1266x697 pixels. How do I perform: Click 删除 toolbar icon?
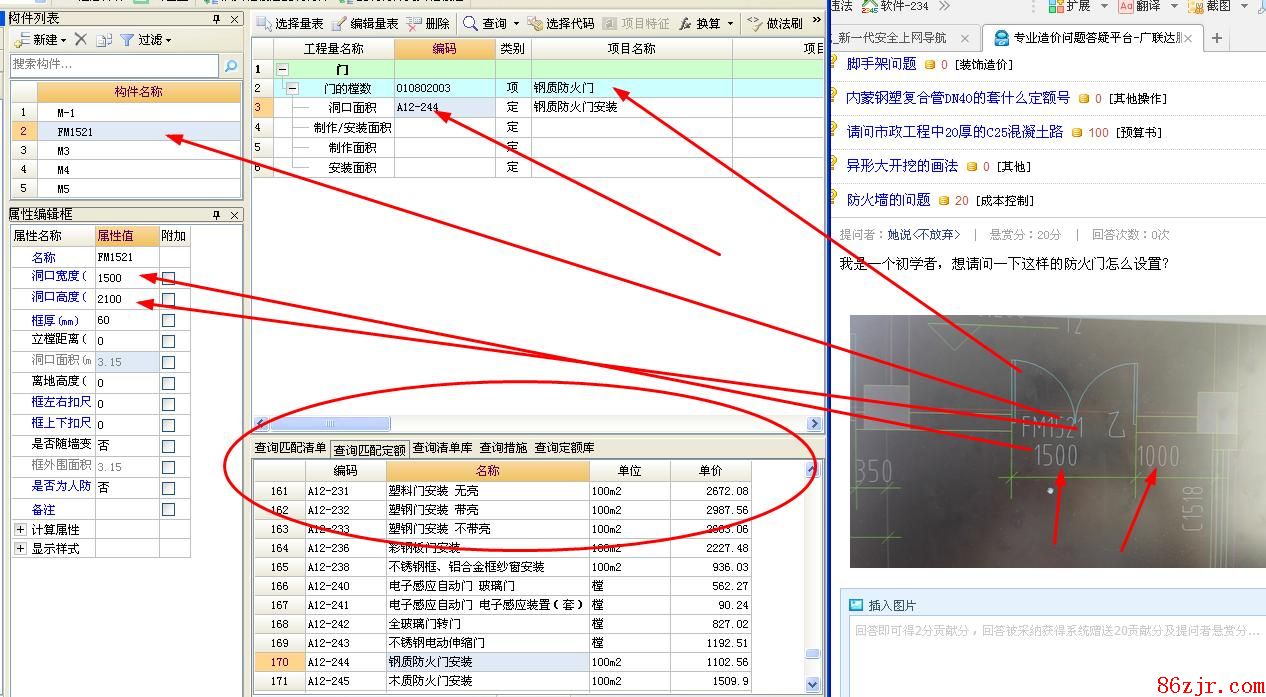(415, 23)
